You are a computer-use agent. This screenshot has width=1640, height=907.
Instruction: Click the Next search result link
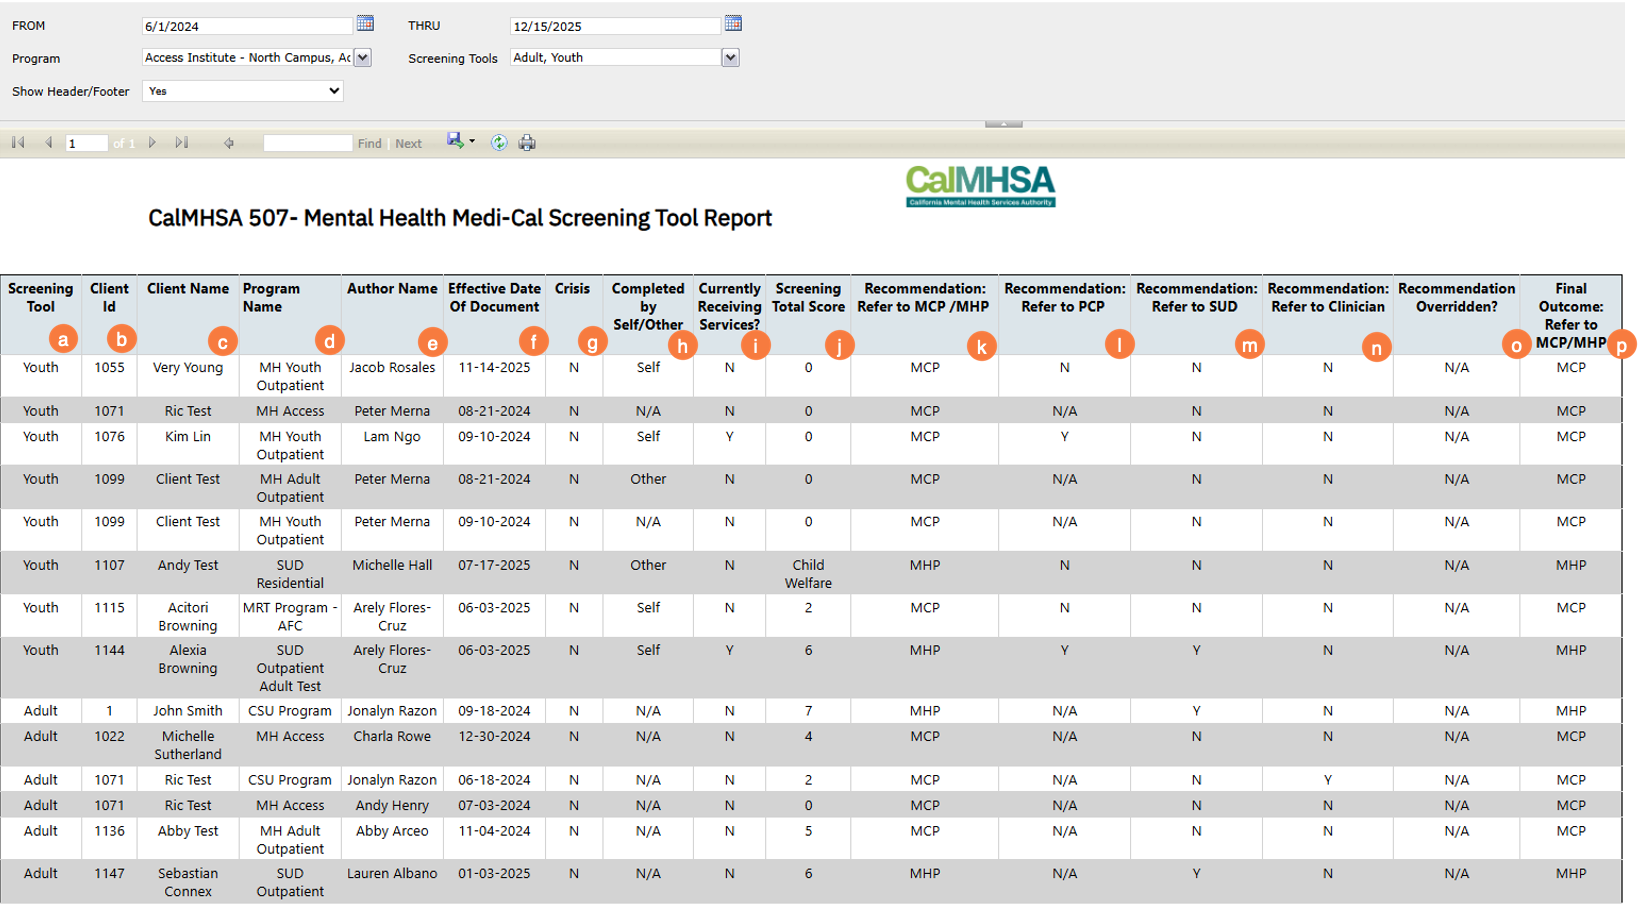(x=408, y=144)
